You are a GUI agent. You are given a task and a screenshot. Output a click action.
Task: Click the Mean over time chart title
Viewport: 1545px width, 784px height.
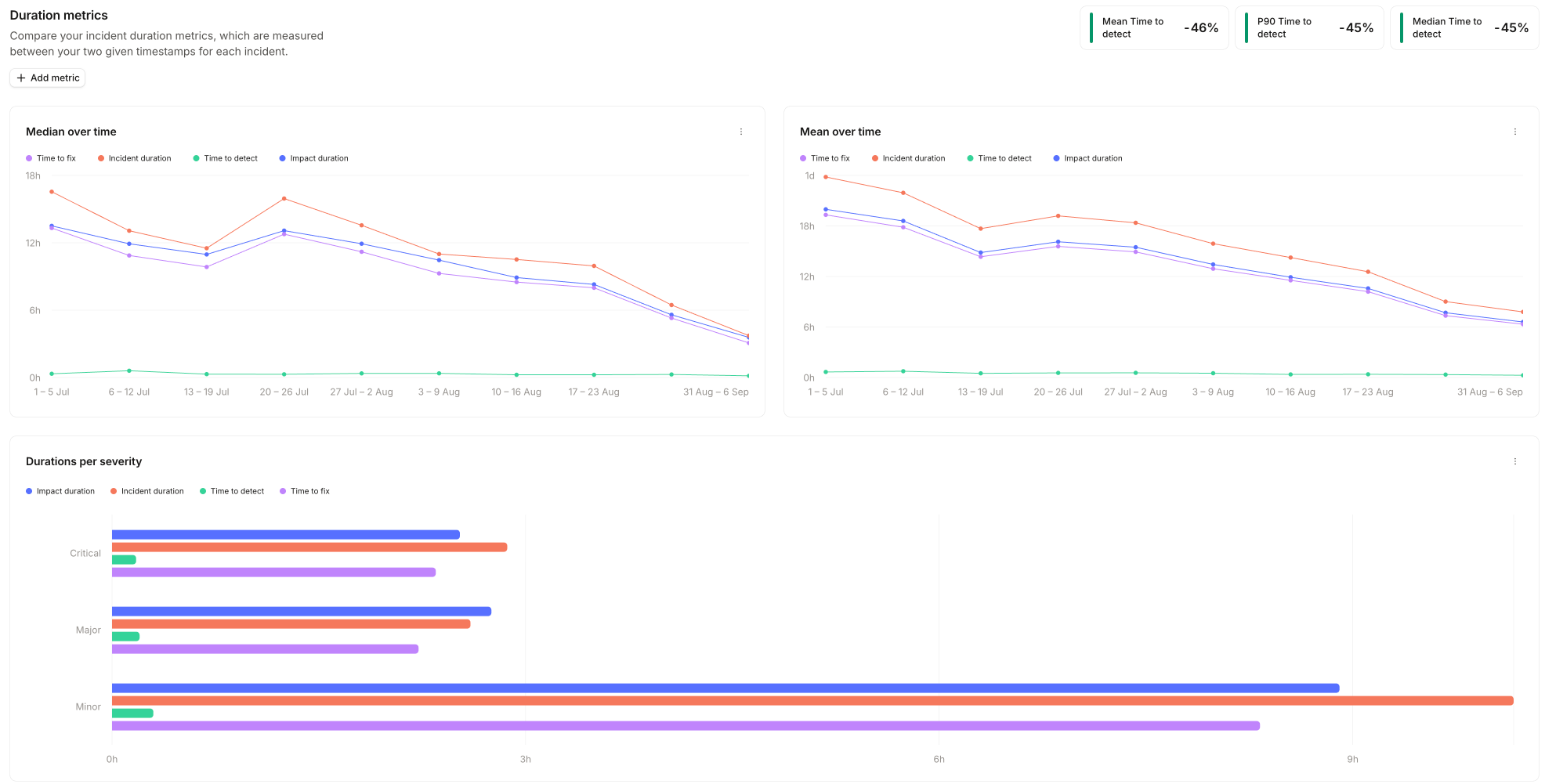(840, 132)
